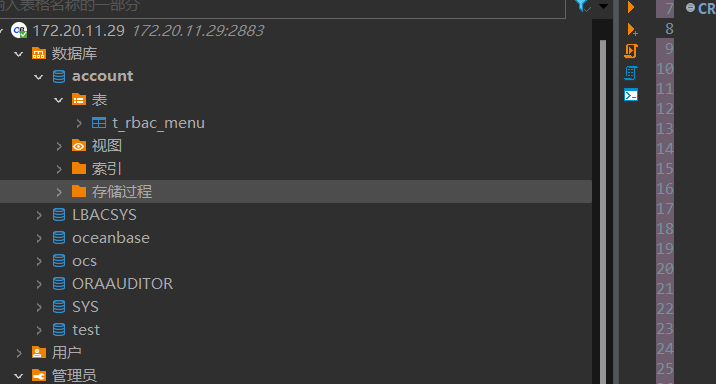This screenshot has height=384, width=716.
Task: Expand the t_rbac_menu table chevron
Action: point(79,123)
